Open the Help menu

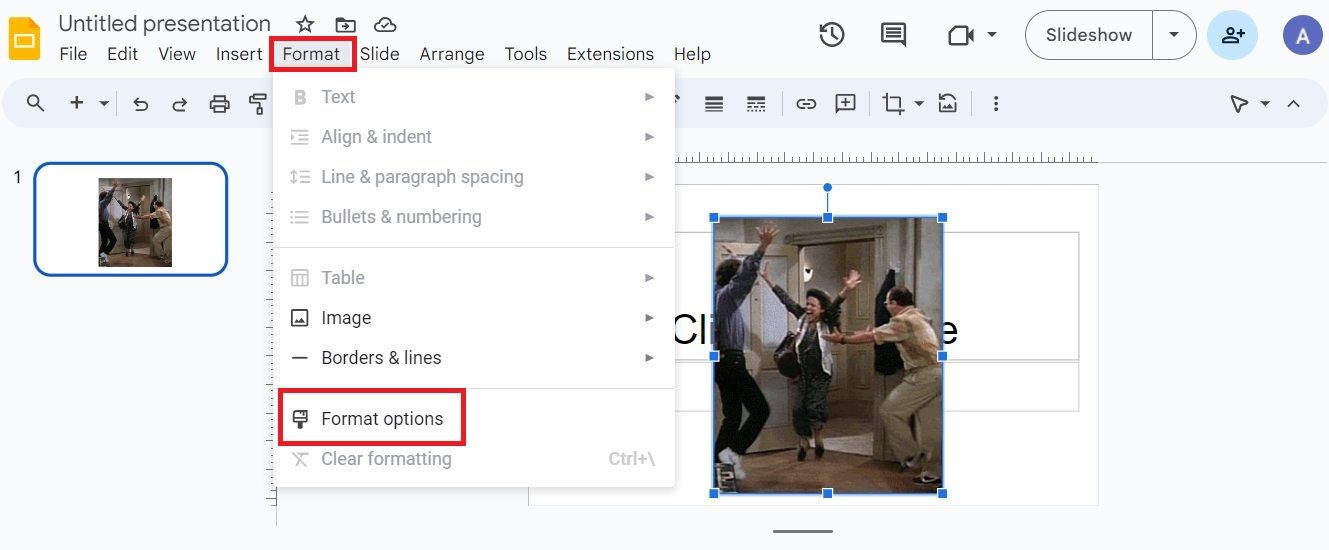pyautogui.click(x=692, y=54)
